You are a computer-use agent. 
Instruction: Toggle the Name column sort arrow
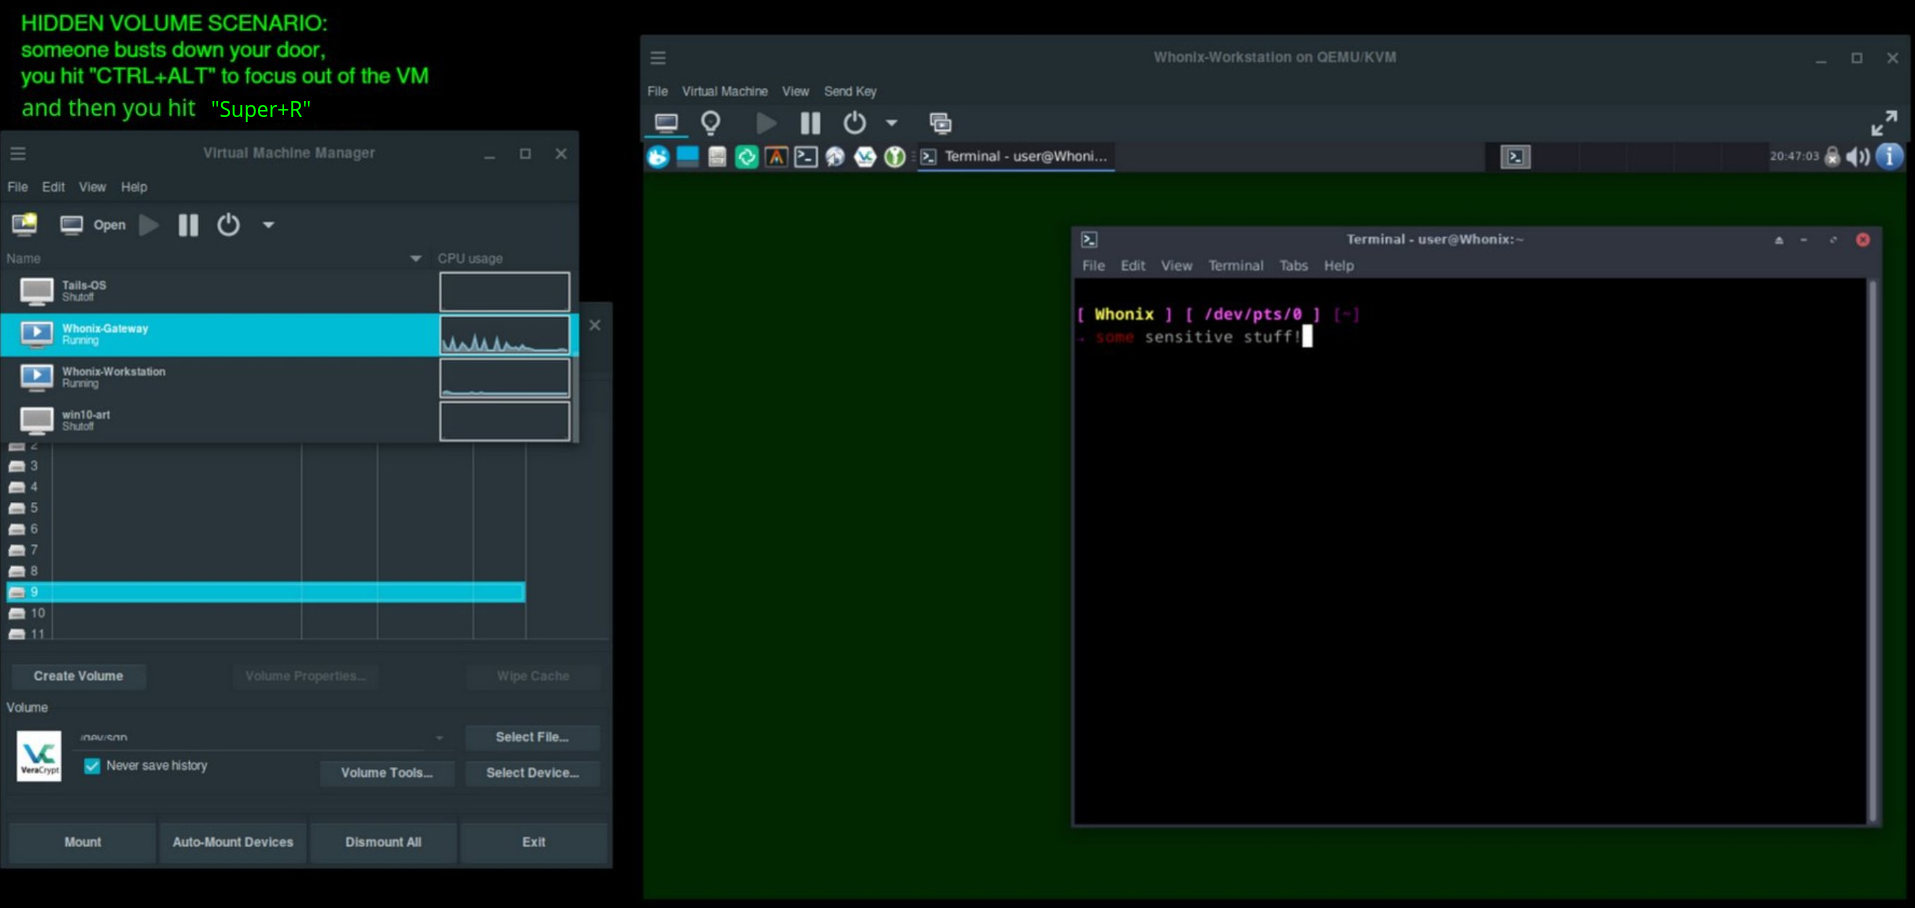[x=416, y=258]
